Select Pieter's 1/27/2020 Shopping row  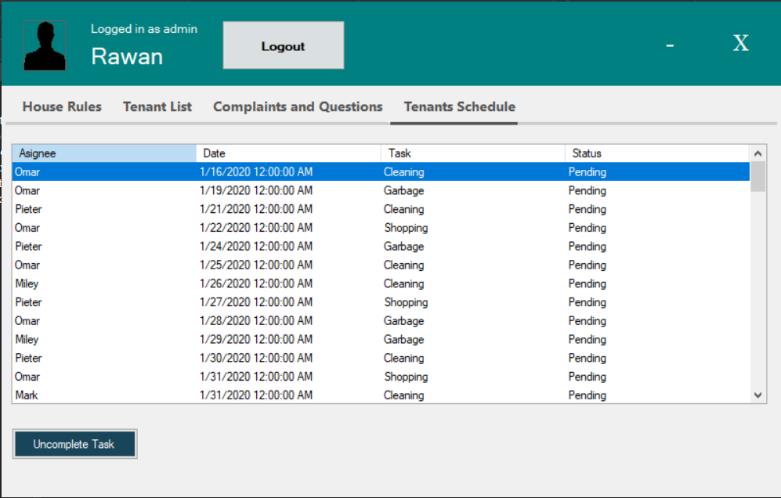(381, 302)
